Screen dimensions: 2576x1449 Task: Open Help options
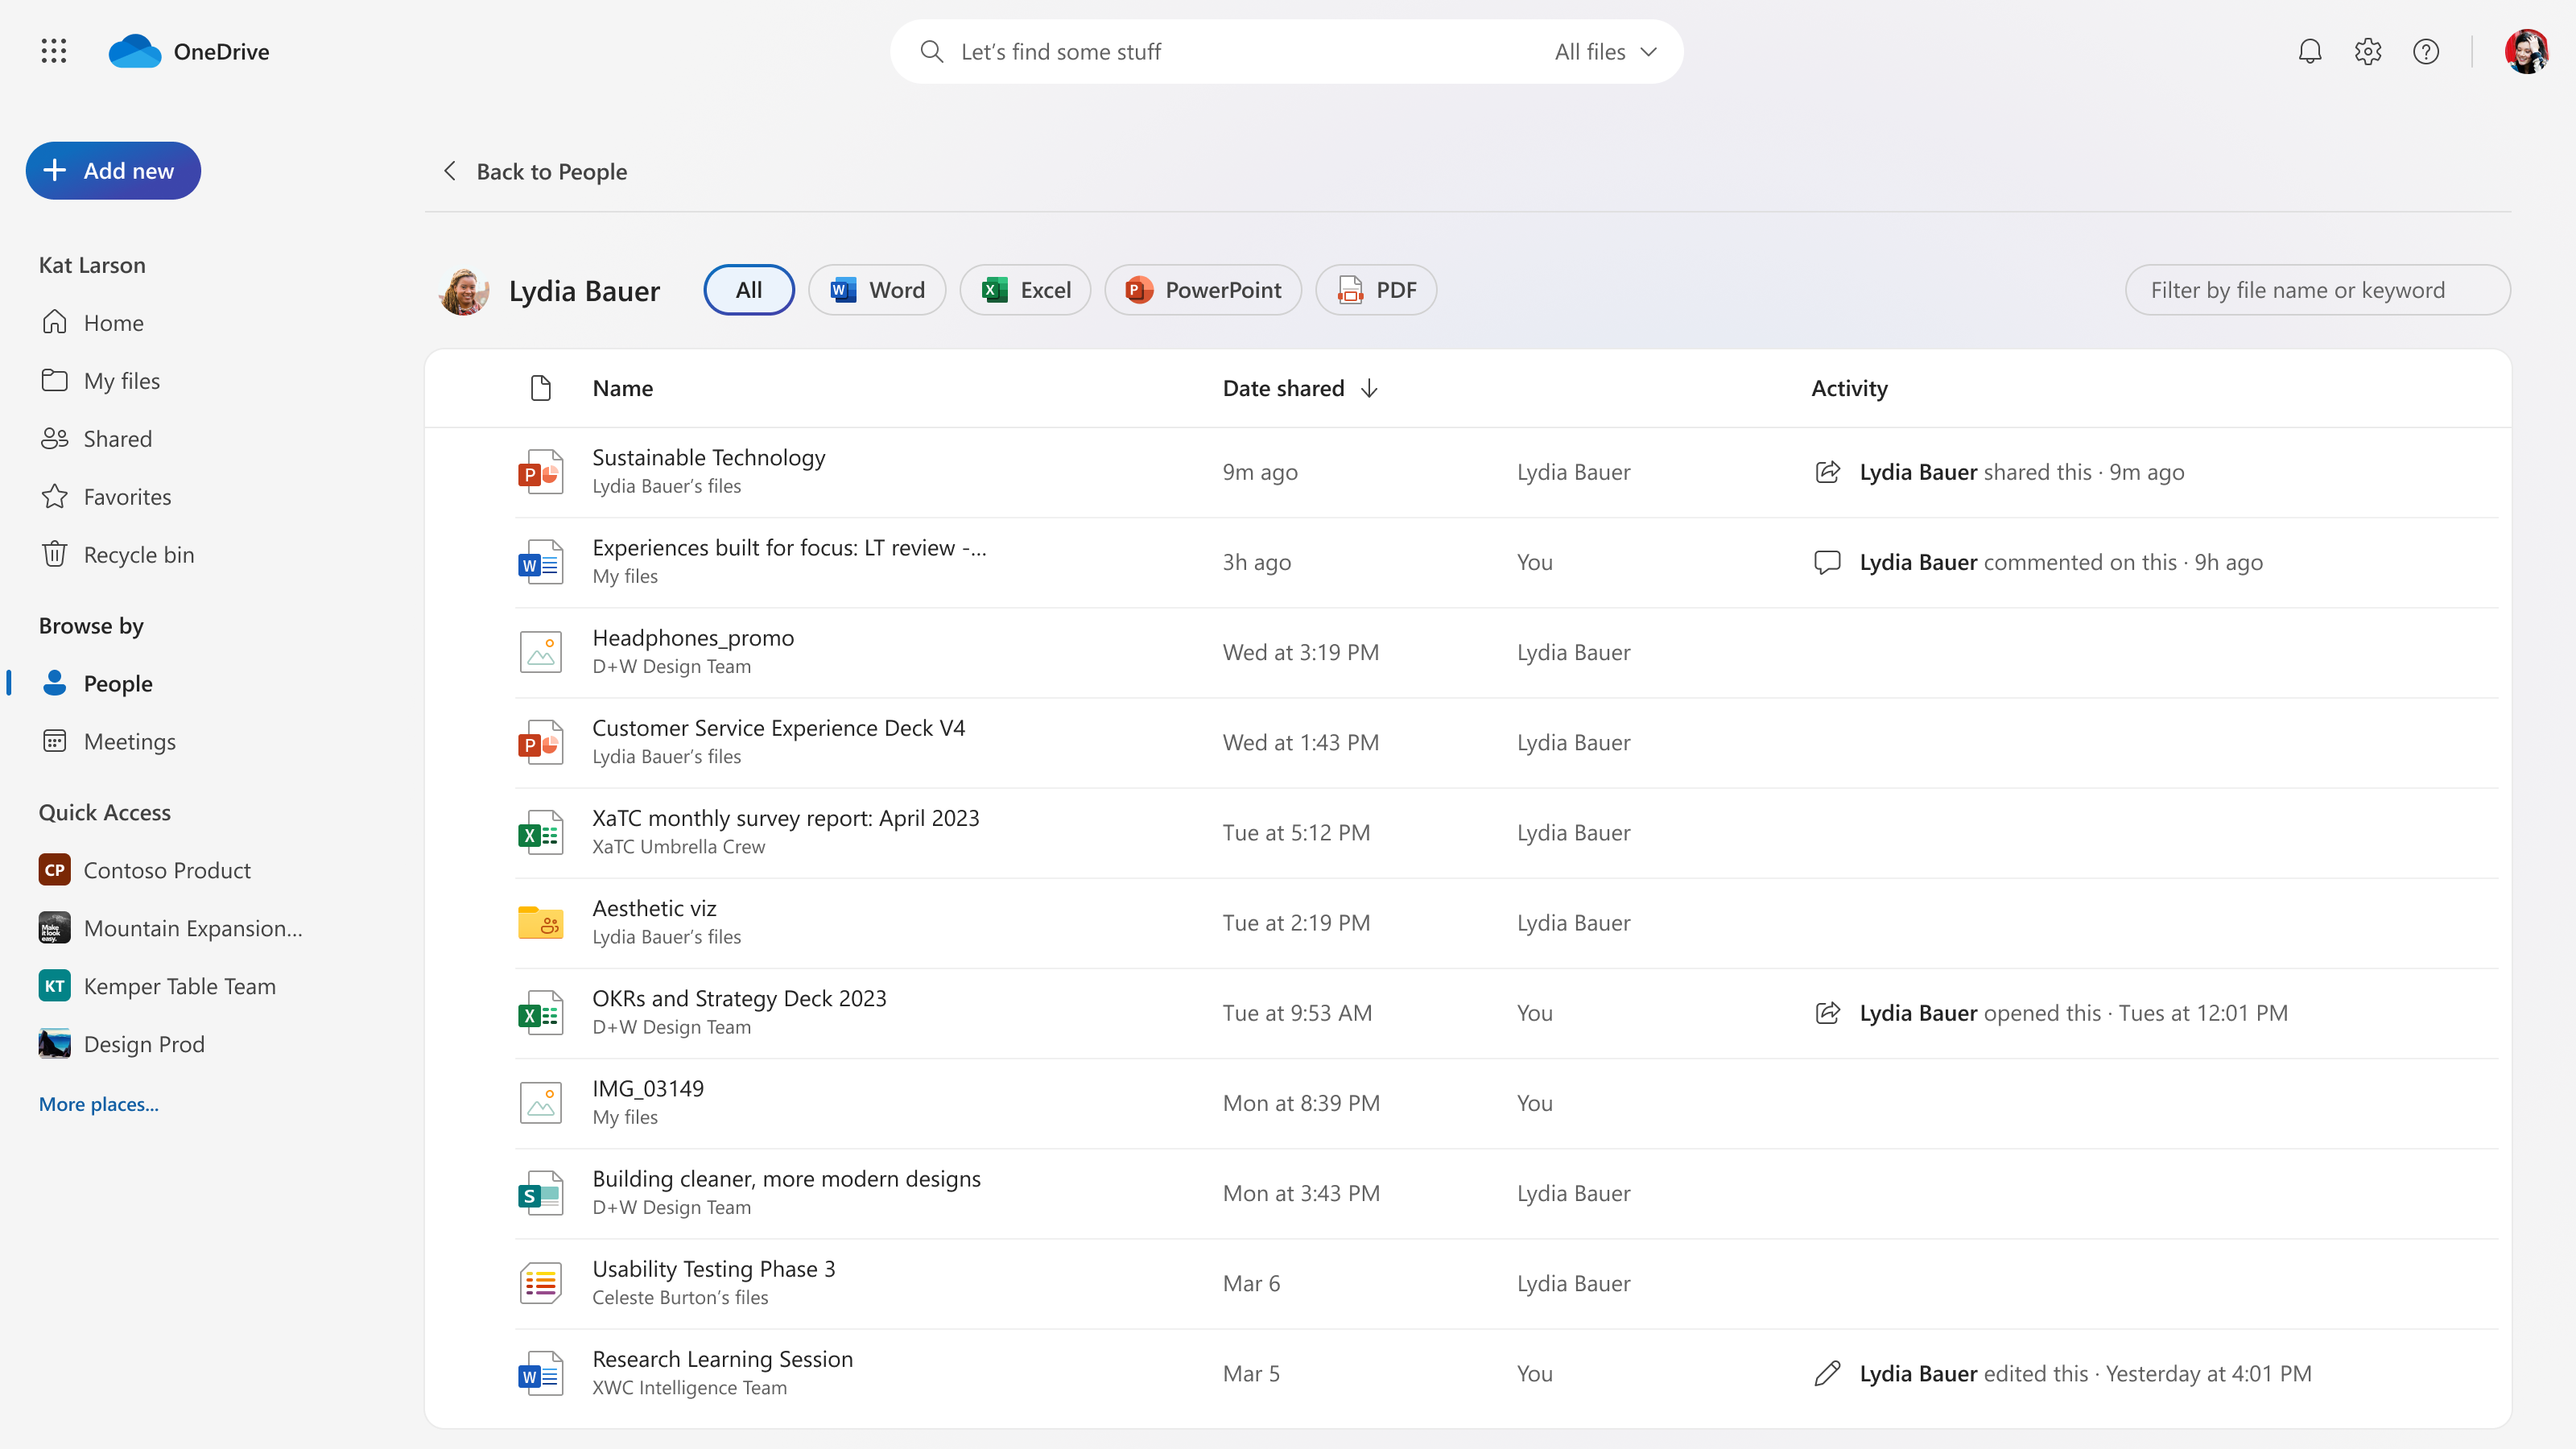2424,50
